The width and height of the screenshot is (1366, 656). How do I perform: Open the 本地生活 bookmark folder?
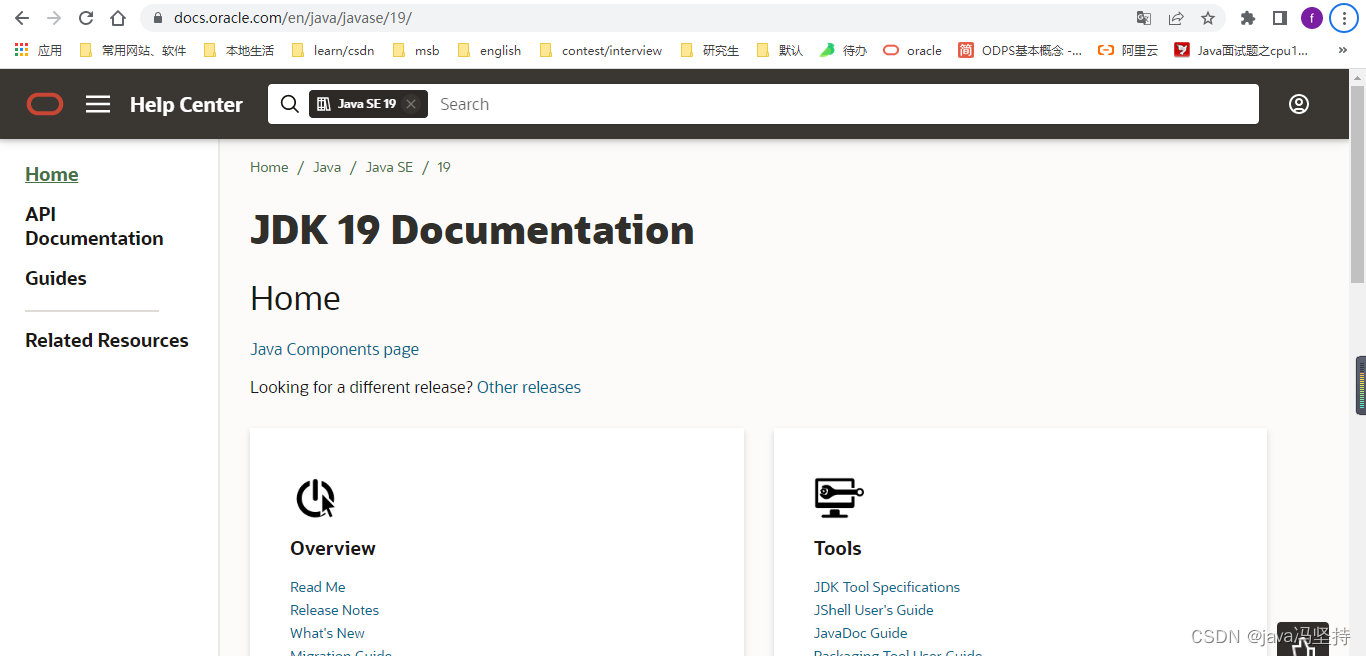[238, 50]
